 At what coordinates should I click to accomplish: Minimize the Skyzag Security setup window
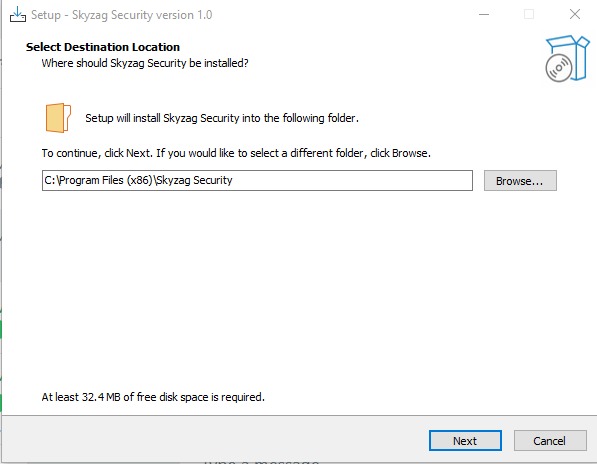484,14
